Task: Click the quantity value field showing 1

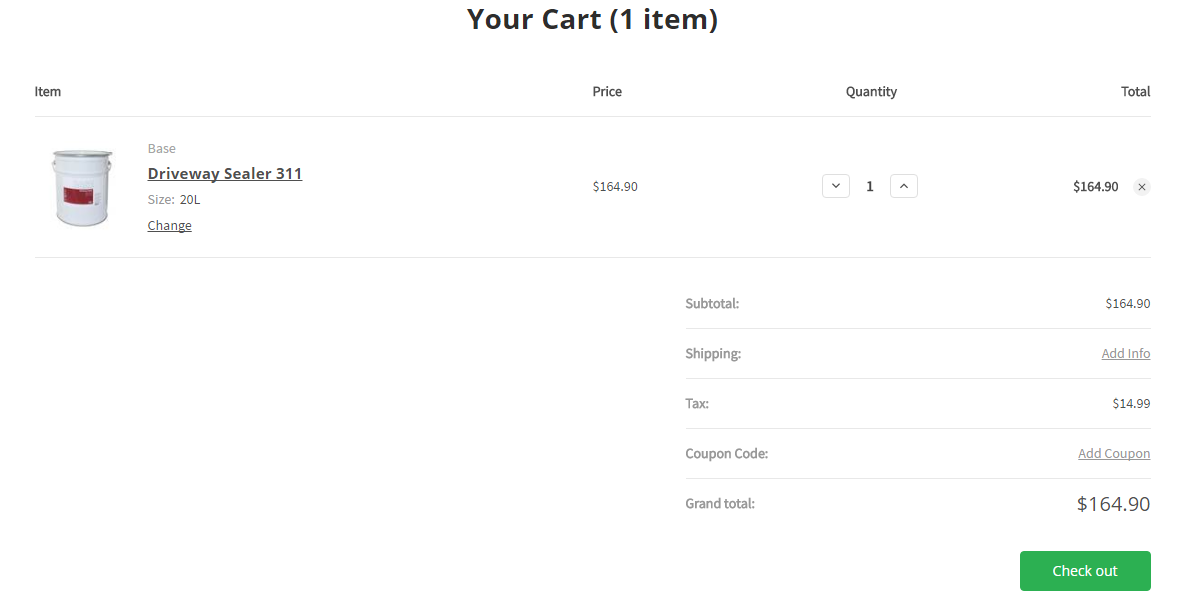Action: tap(870, 187)
